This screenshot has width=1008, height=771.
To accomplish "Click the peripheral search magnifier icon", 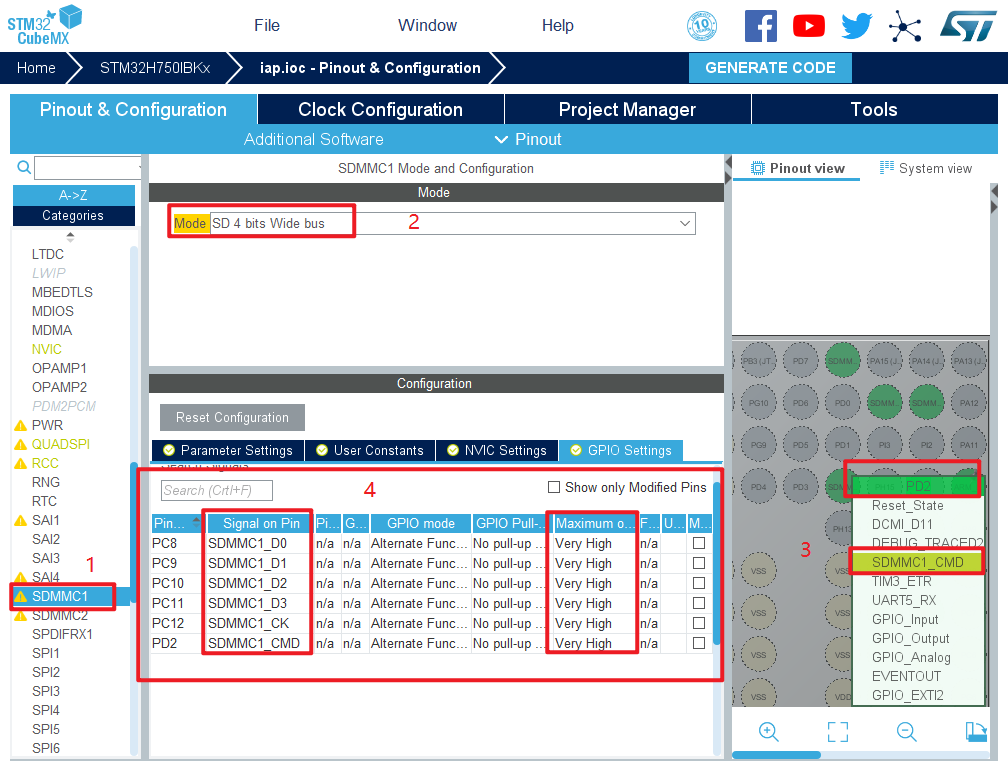I will point(24,168).
